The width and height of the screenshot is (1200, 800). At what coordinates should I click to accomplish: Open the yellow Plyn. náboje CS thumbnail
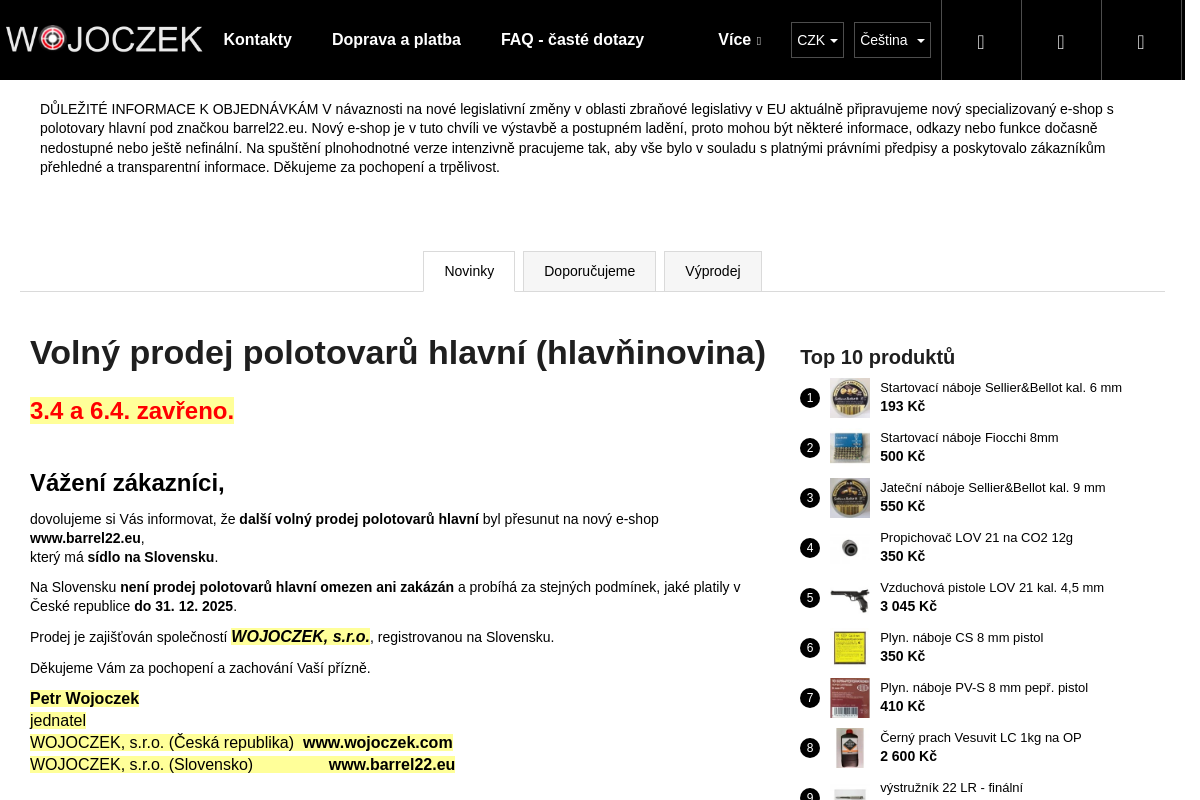pos(849,648)
